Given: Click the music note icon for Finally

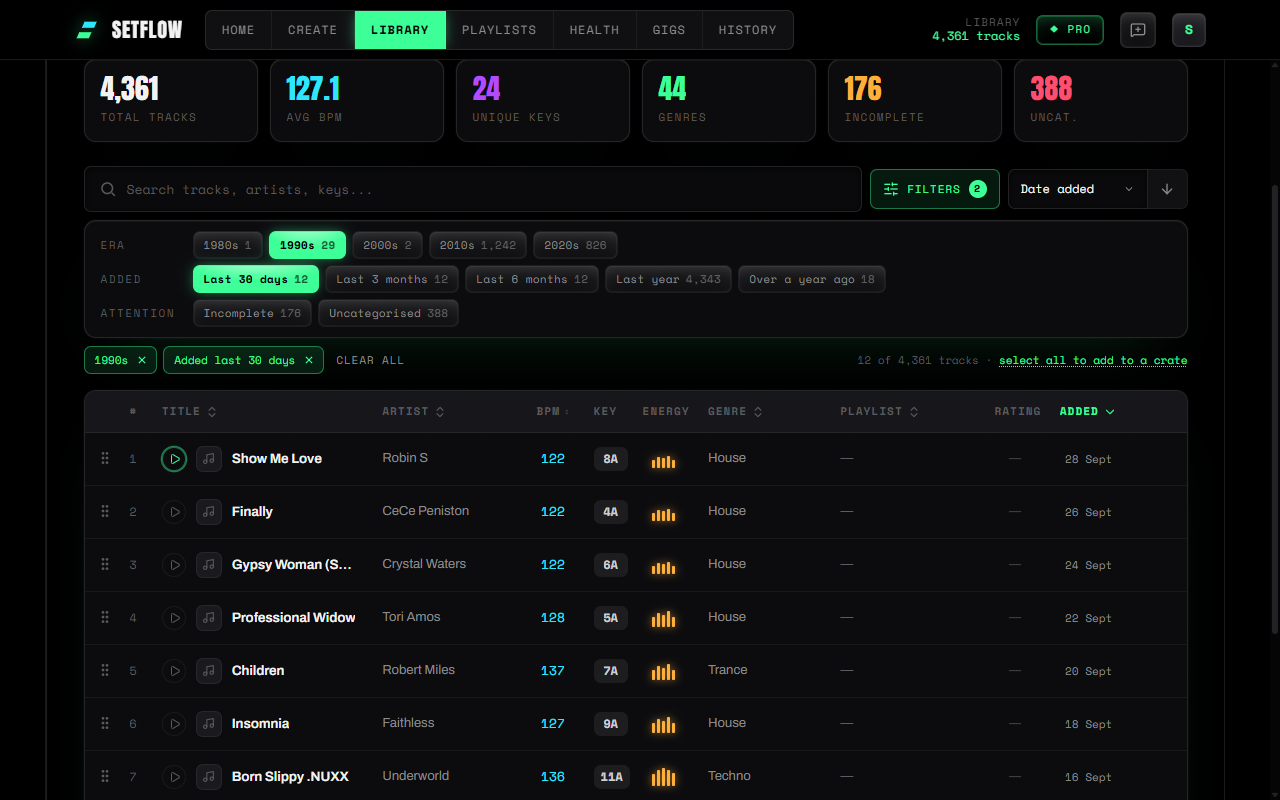Looking at the screenshot, I should [209, 512].
